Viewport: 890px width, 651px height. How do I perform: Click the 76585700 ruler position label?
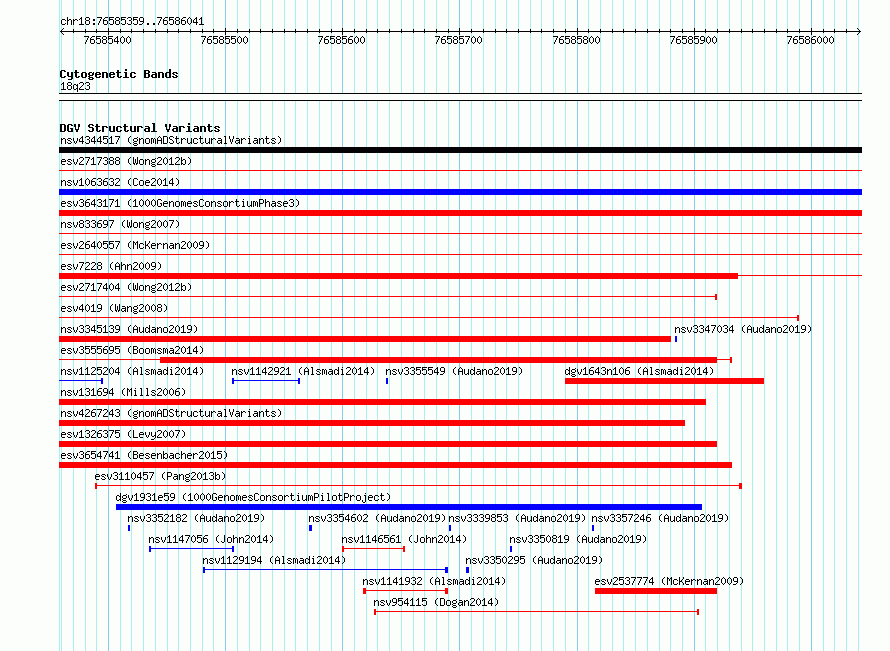click(x=459, y=40)
